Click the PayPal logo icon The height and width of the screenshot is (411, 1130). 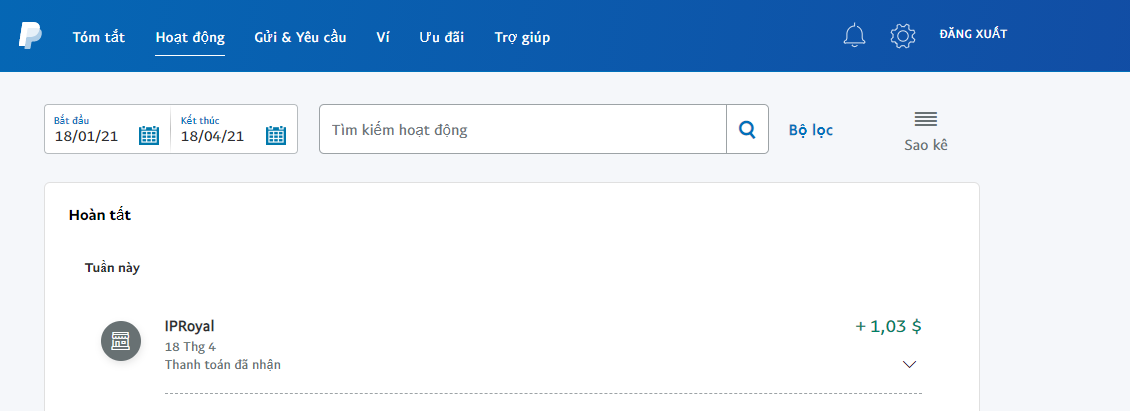pyautogui.click(x=30, y=36)
